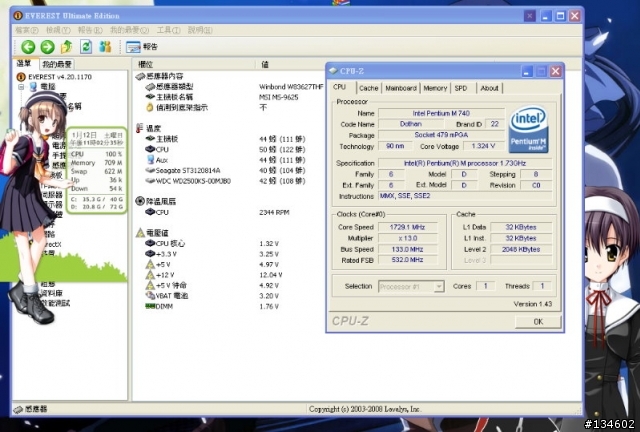Screen dimensions: 640x432
Task: Switch to the Memory tab in CPU-Z
Action: click(435, 88)
